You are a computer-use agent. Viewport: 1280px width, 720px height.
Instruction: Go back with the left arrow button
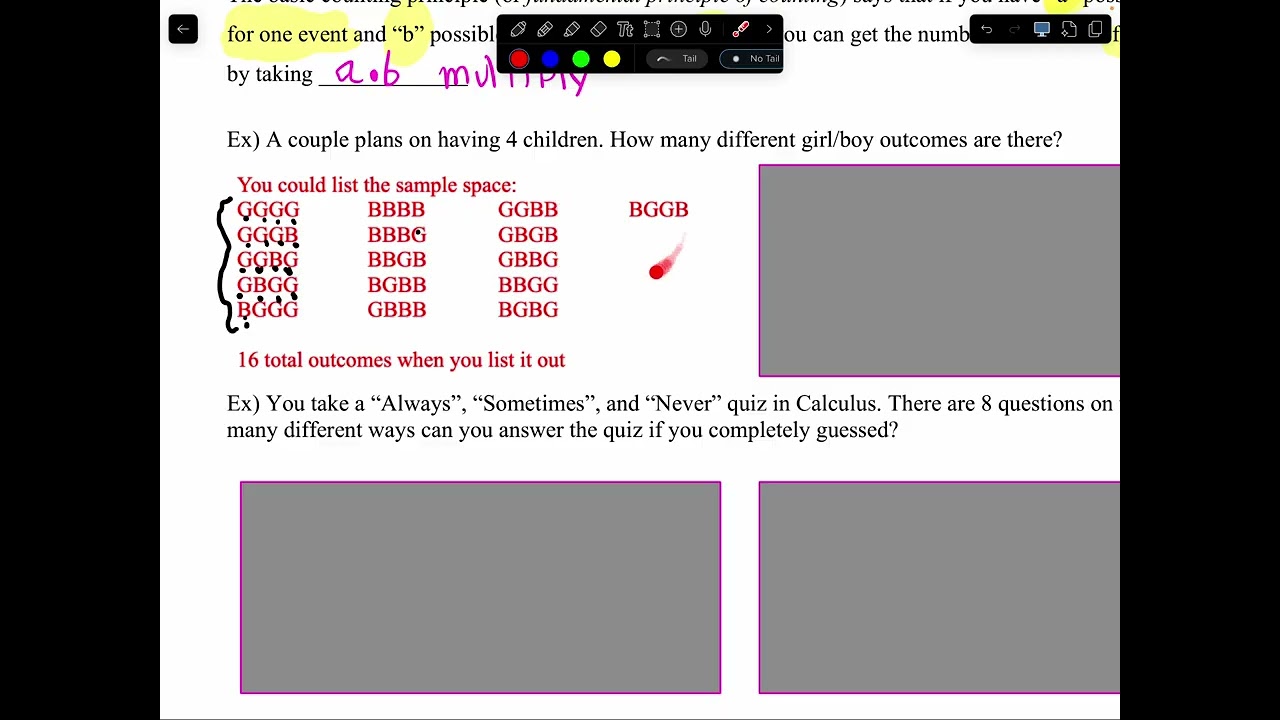[183, 29]
